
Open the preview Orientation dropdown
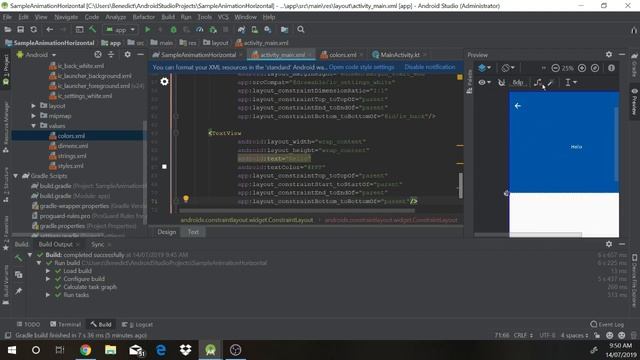coord(508,68)
